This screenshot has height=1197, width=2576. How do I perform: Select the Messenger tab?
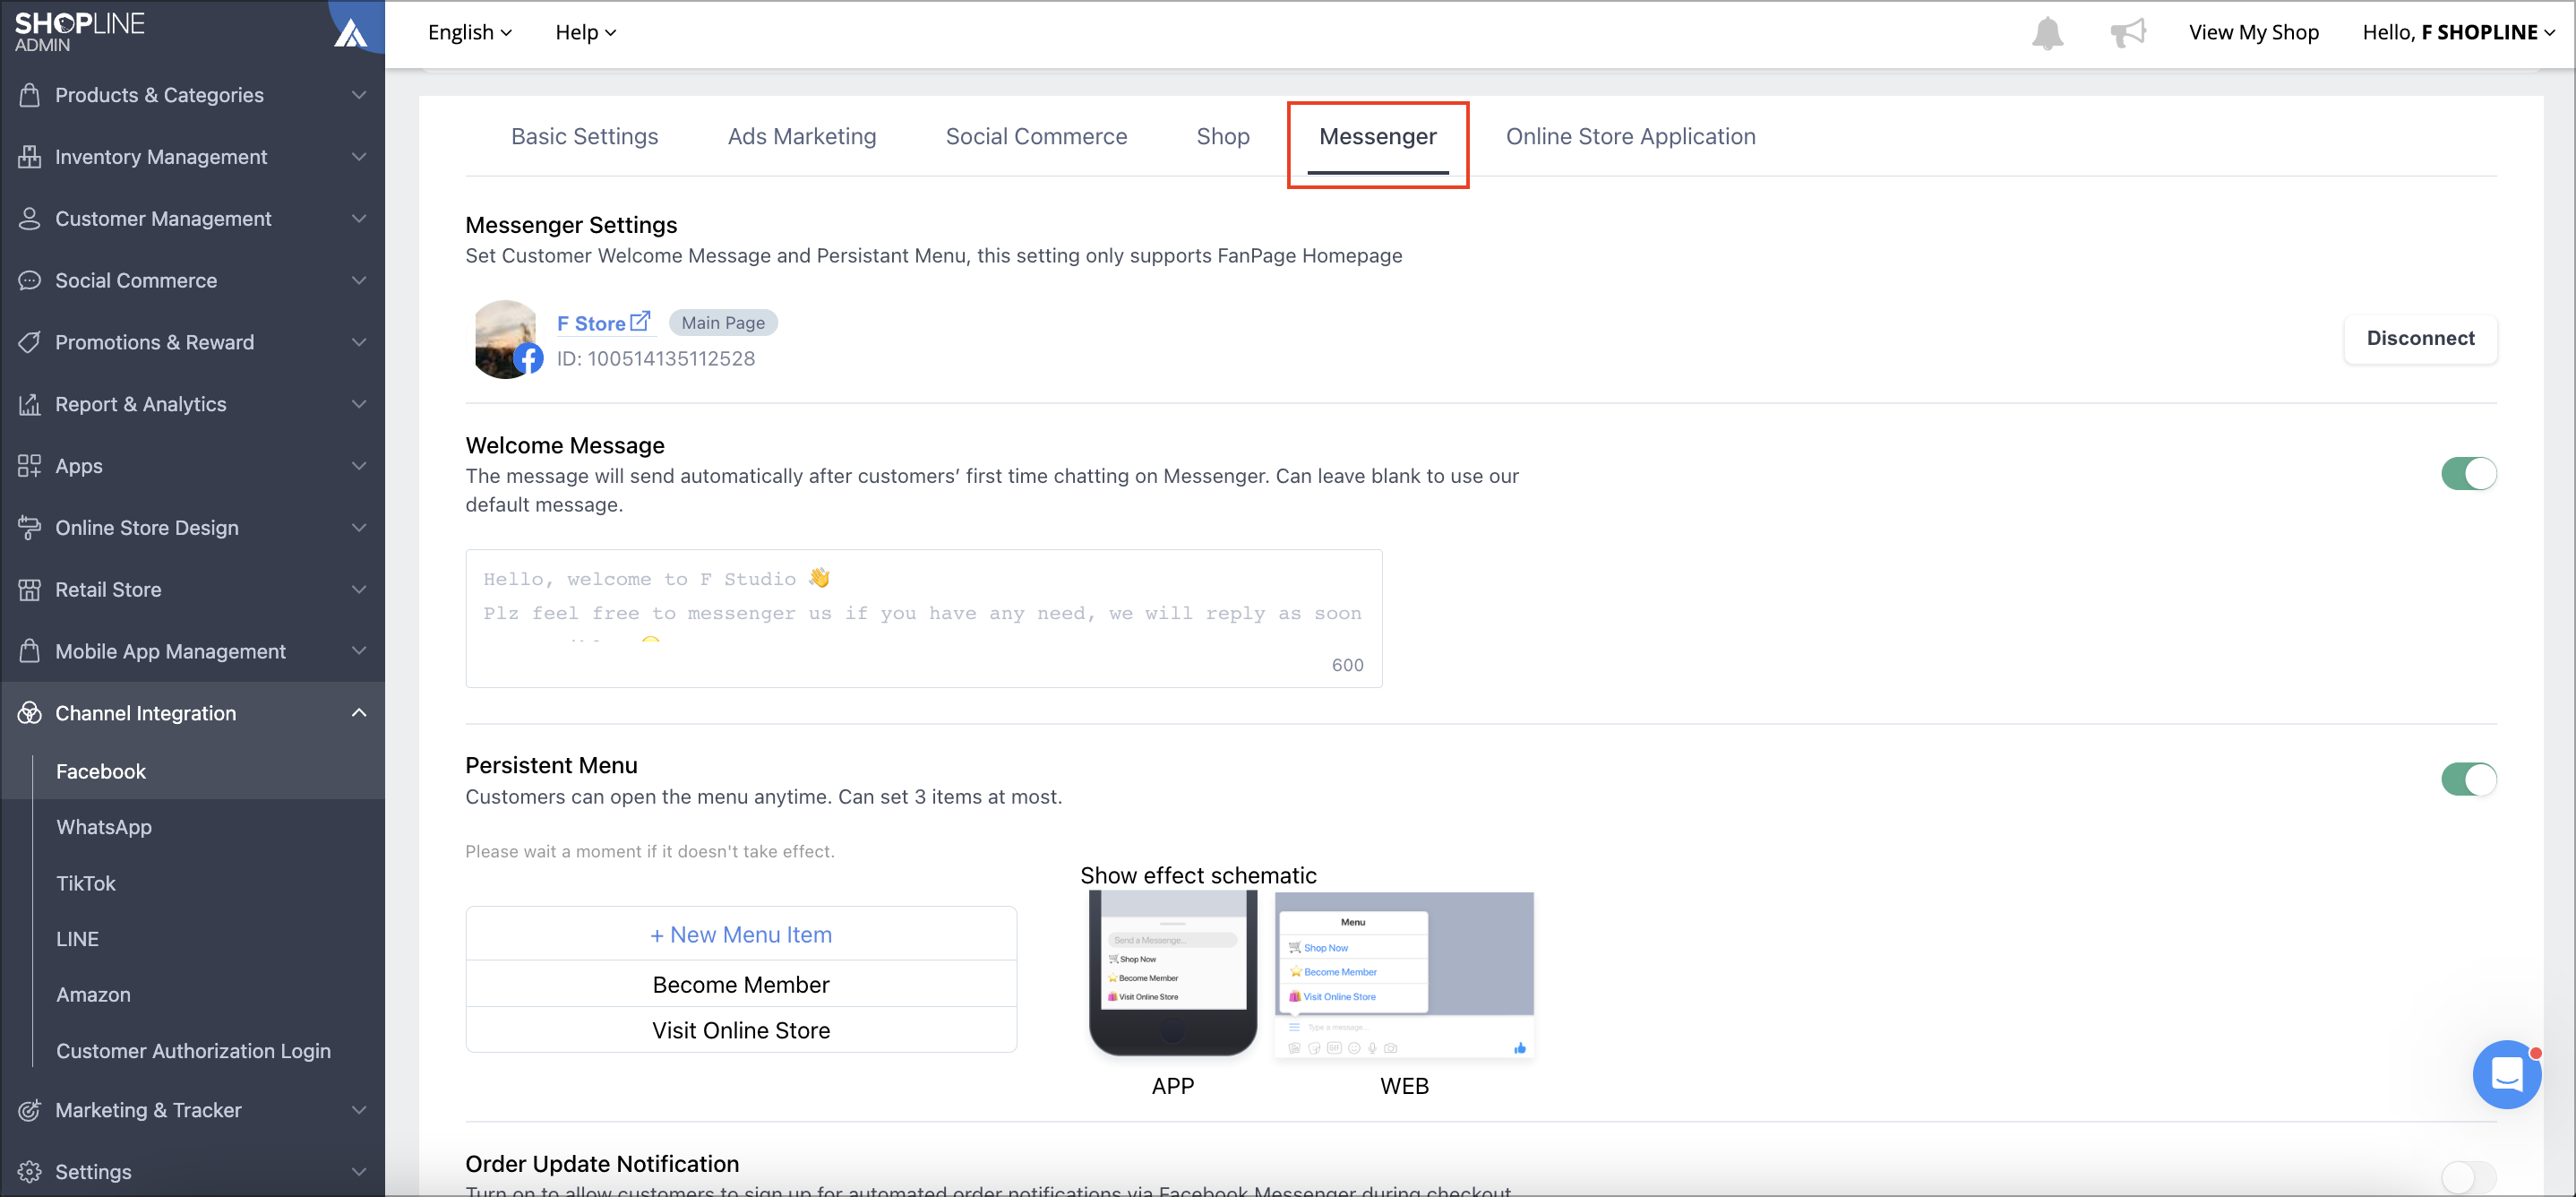(x=1377, y=137)
